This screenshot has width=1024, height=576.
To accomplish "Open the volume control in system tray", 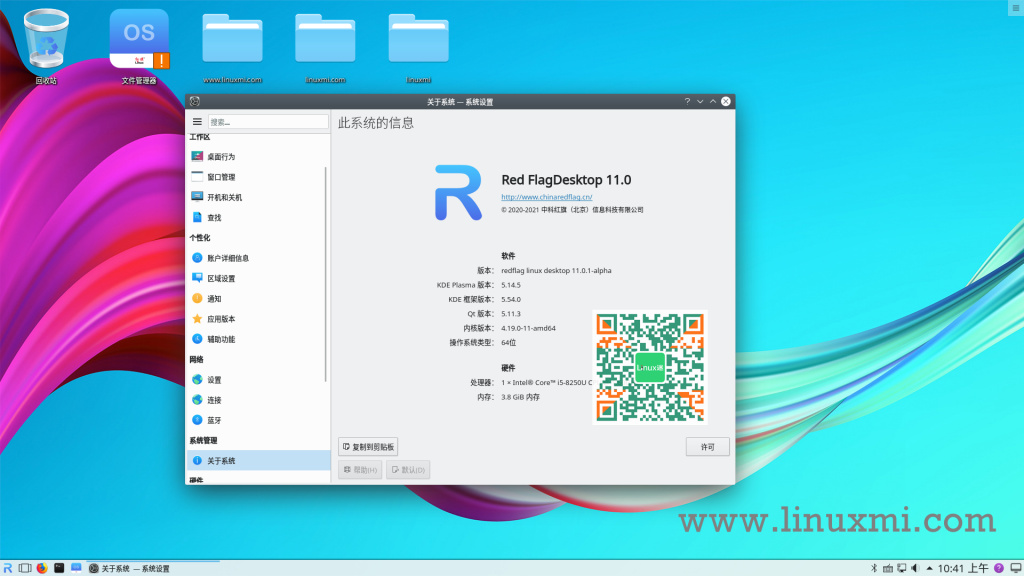I will pyautogui.click(x=915, y=568).
